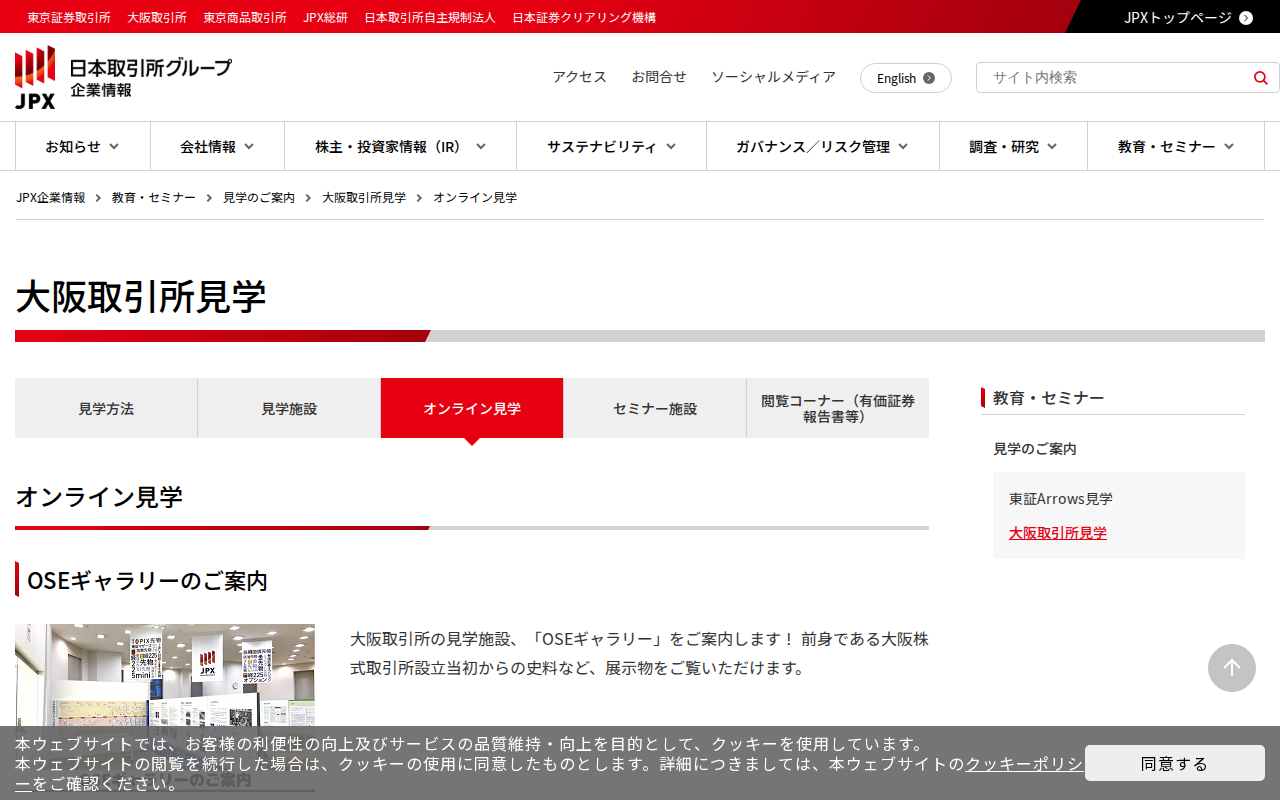
Task: Open the アクセス link
Action: click(580, 77)
